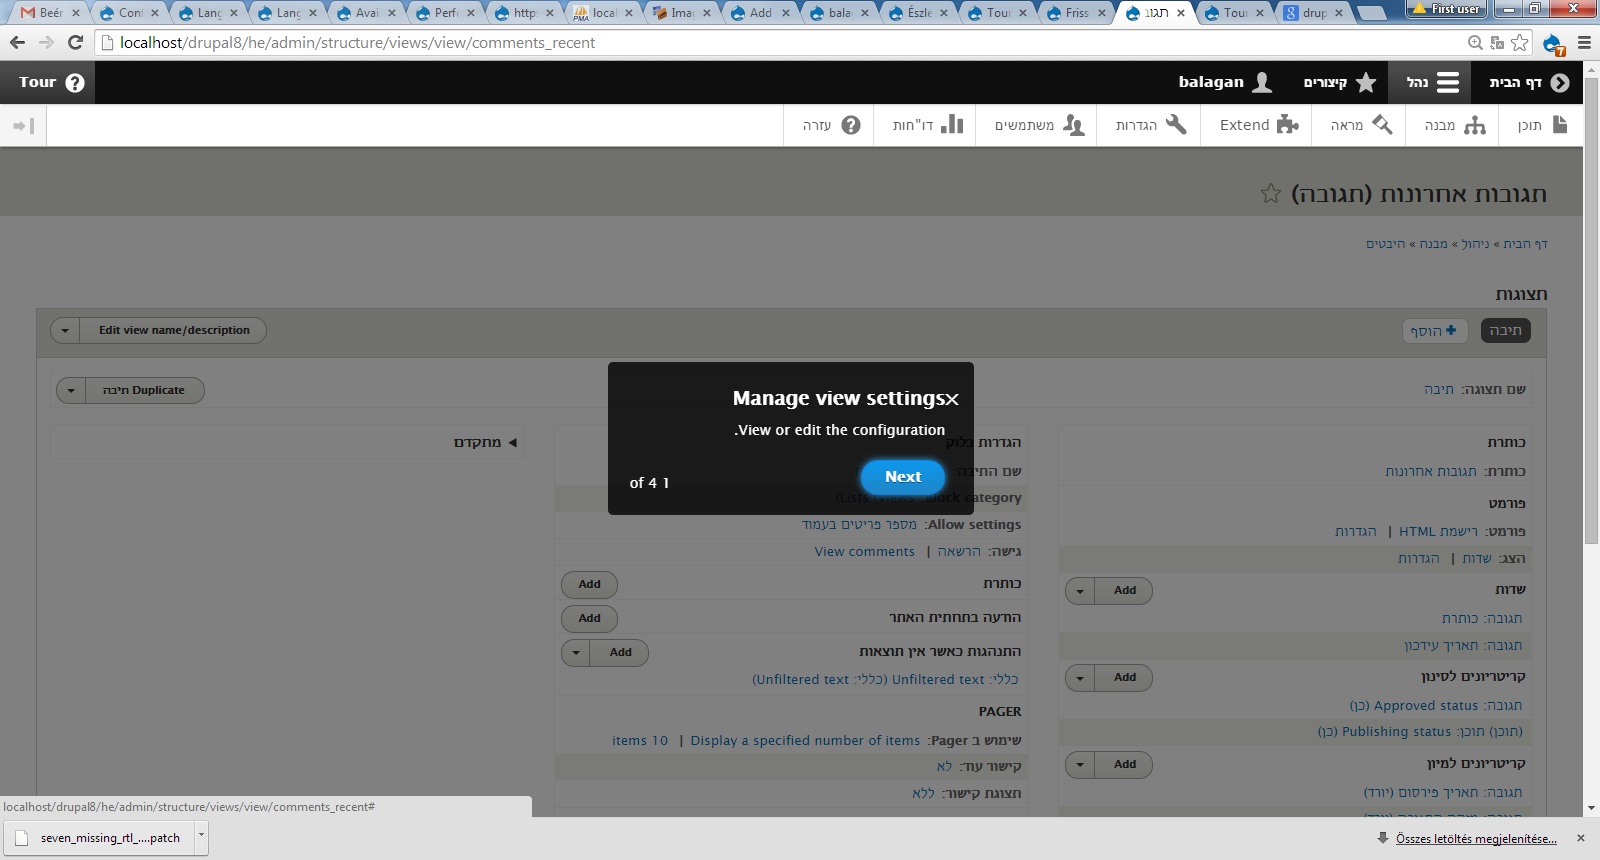Click the Duplicate תיבה button

click(143, 390)
